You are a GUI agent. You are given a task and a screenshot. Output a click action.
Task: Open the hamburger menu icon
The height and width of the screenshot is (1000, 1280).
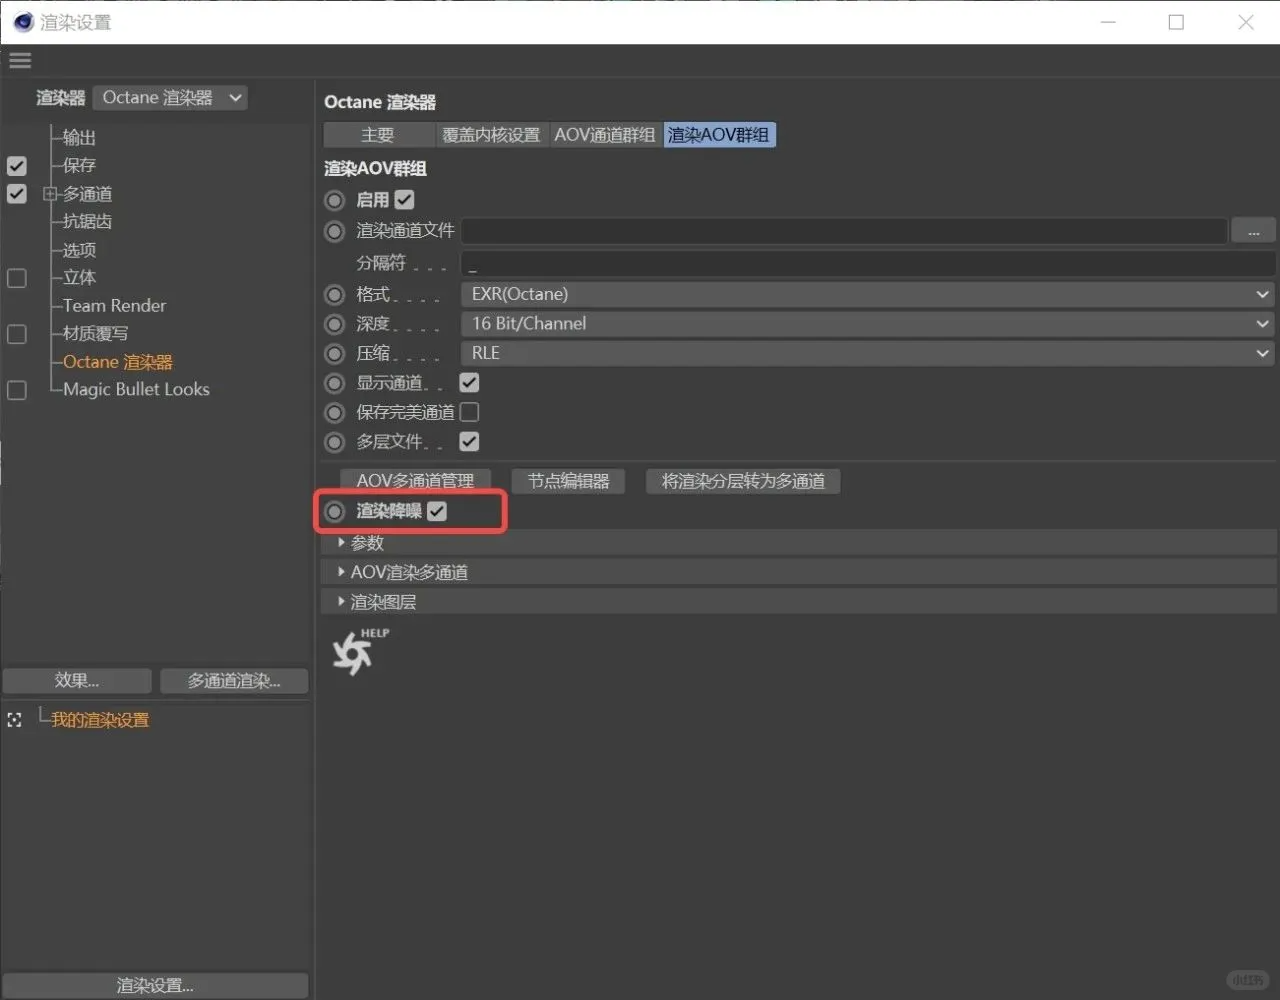click(20, 61)
